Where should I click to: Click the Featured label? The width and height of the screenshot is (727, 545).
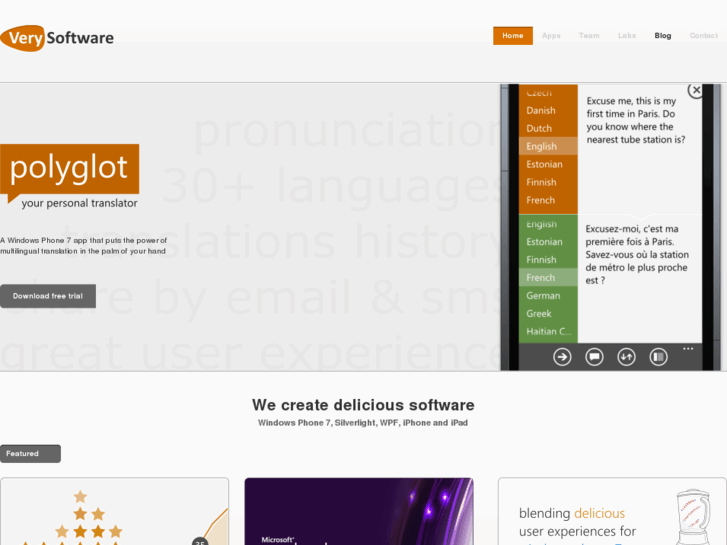click(x=30, y=454)
